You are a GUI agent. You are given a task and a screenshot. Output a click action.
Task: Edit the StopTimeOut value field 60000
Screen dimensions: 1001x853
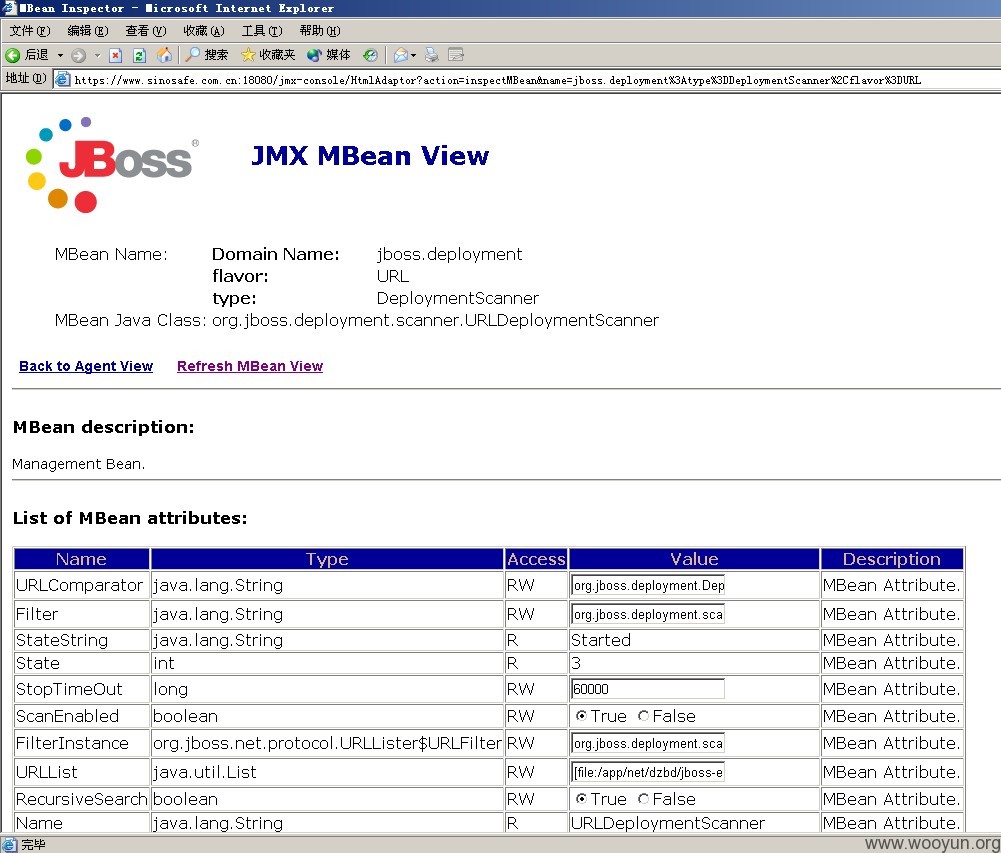click(x=648, y=689)
